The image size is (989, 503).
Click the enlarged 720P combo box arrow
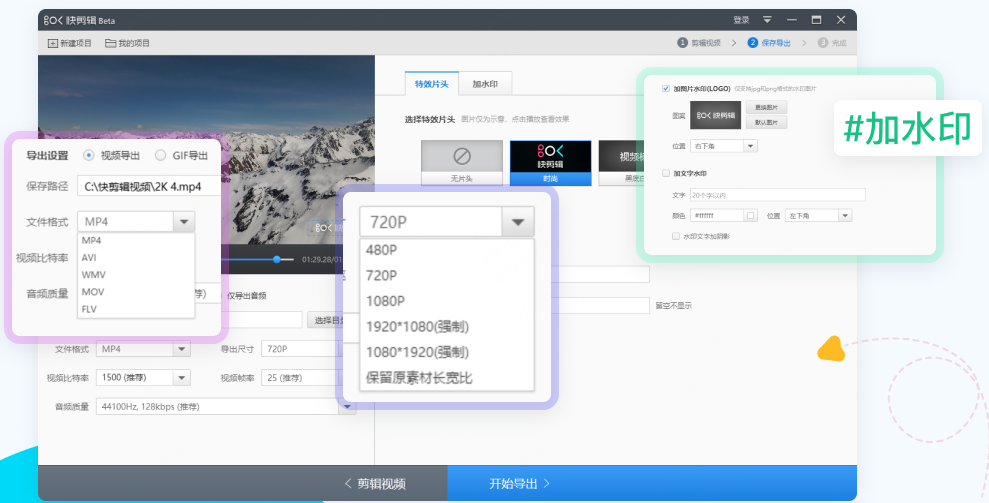point(518,222)
